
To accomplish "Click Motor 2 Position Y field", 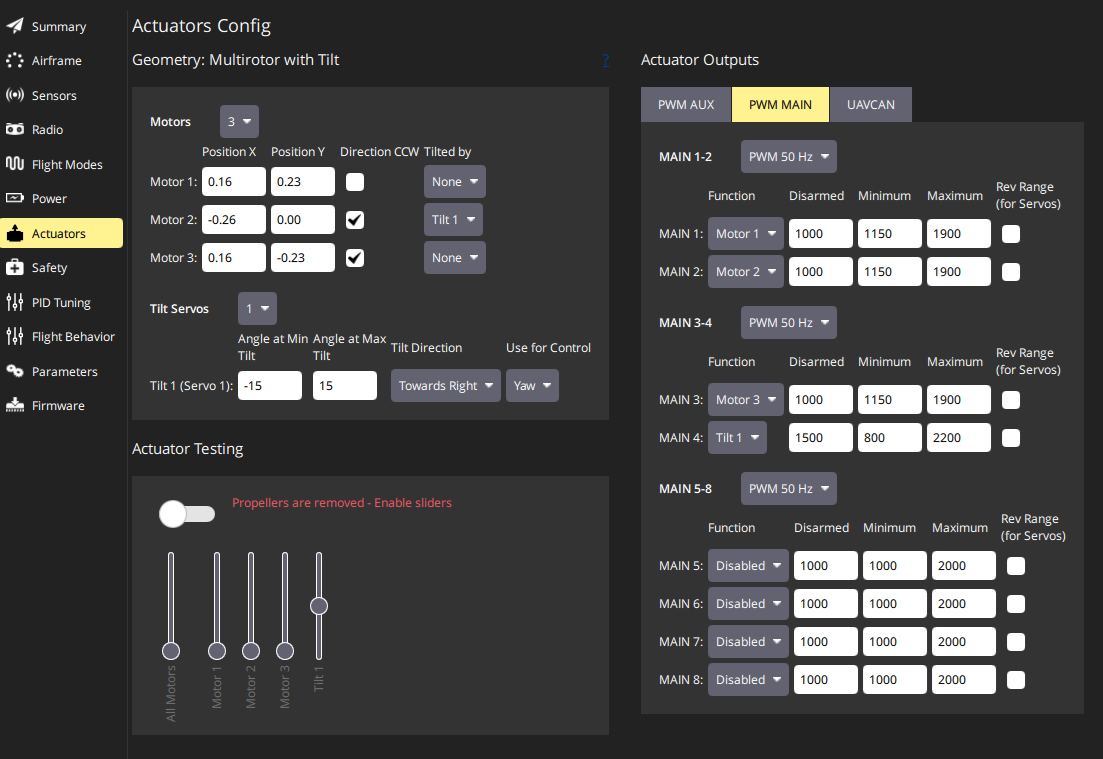I will coord(303,220).
